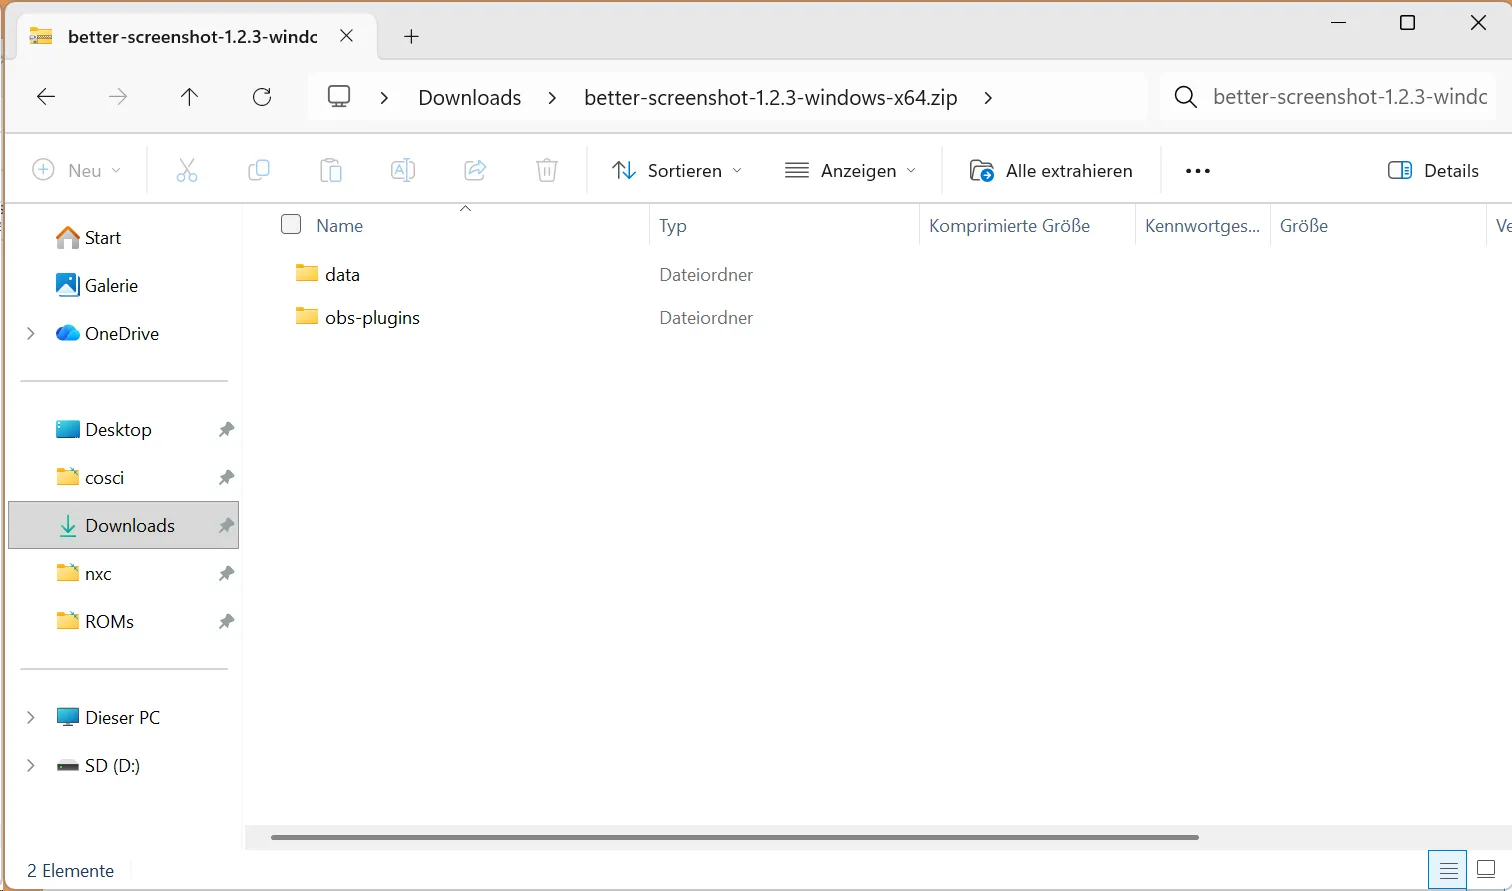1512x891 pixels.
Task: Switch to large icons view icon
Action: [1486, 871]
